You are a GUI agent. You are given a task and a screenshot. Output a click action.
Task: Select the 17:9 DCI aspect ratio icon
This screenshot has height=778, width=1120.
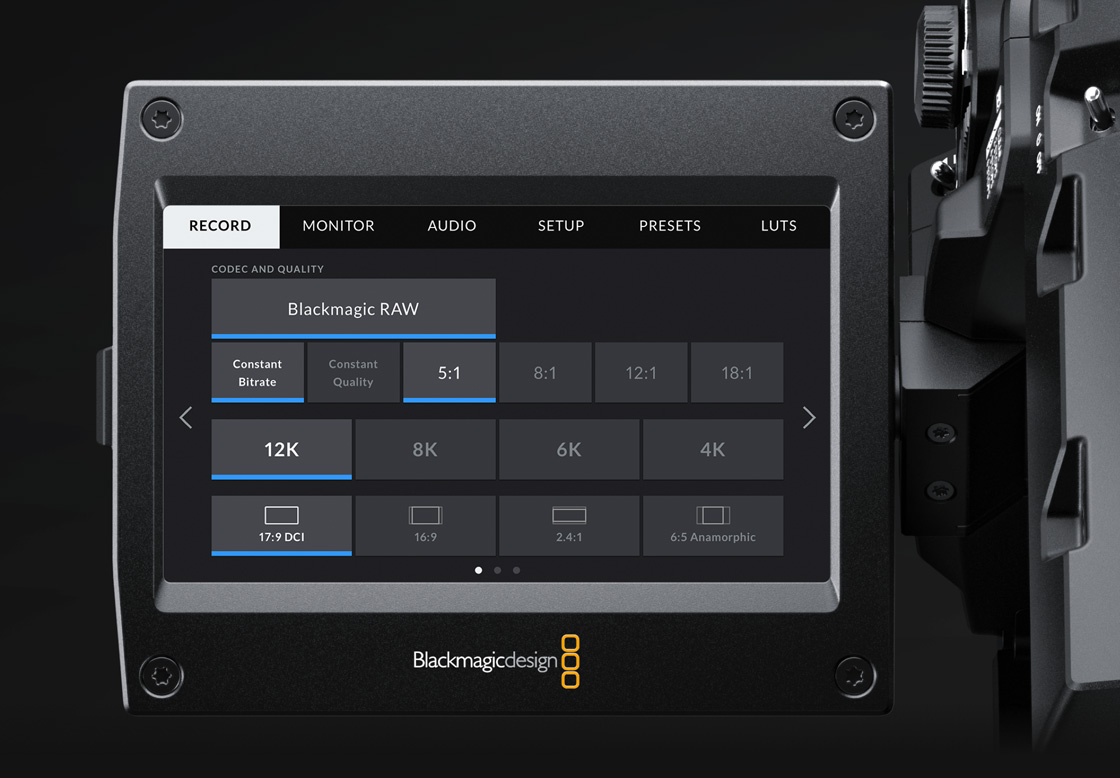coord(281,525)
